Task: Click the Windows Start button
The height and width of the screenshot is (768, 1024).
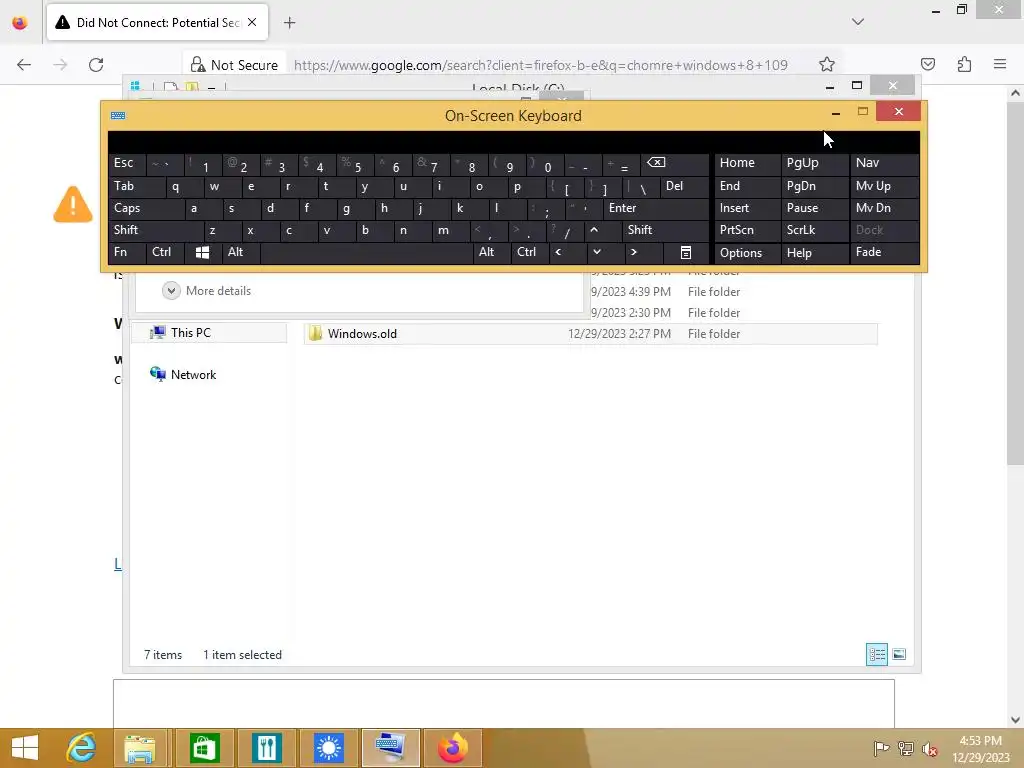Action: coord(25,748)
